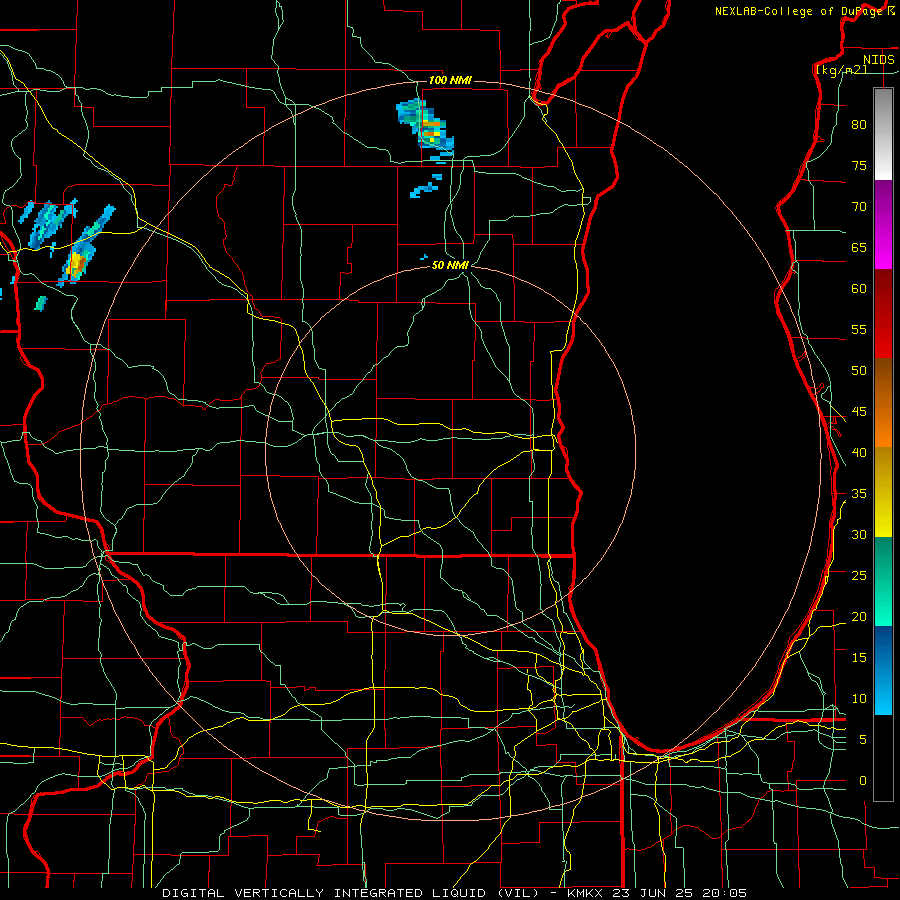The width and height of the screenshot is (900, 900).
Task: Click the [kg/m2] units label
Action: pyautogui.click(x=841, y=70)
